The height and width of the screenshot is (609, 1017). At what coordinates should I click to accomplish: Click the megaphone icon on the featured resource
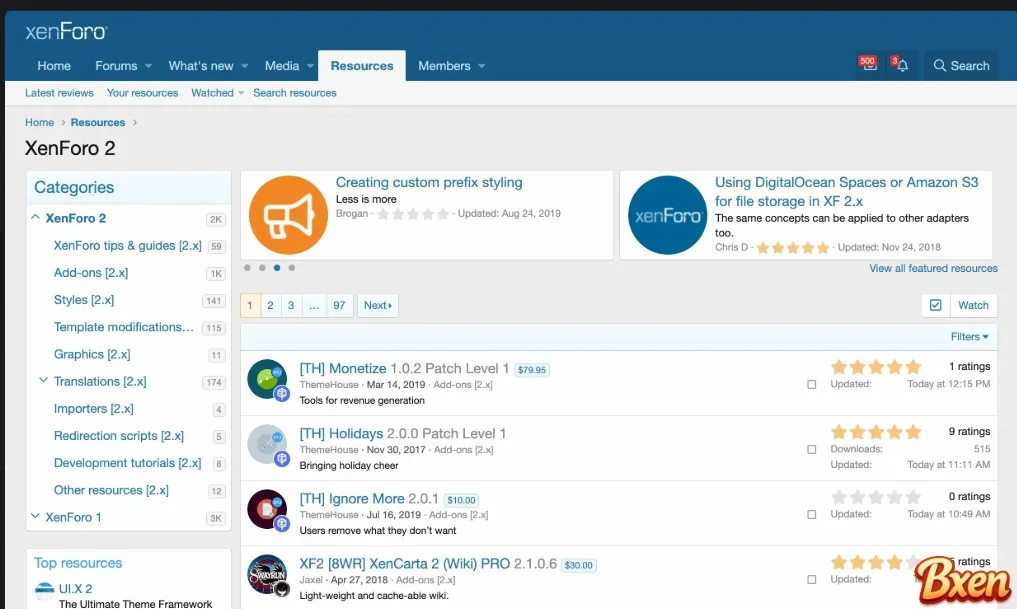click(288, 214)
